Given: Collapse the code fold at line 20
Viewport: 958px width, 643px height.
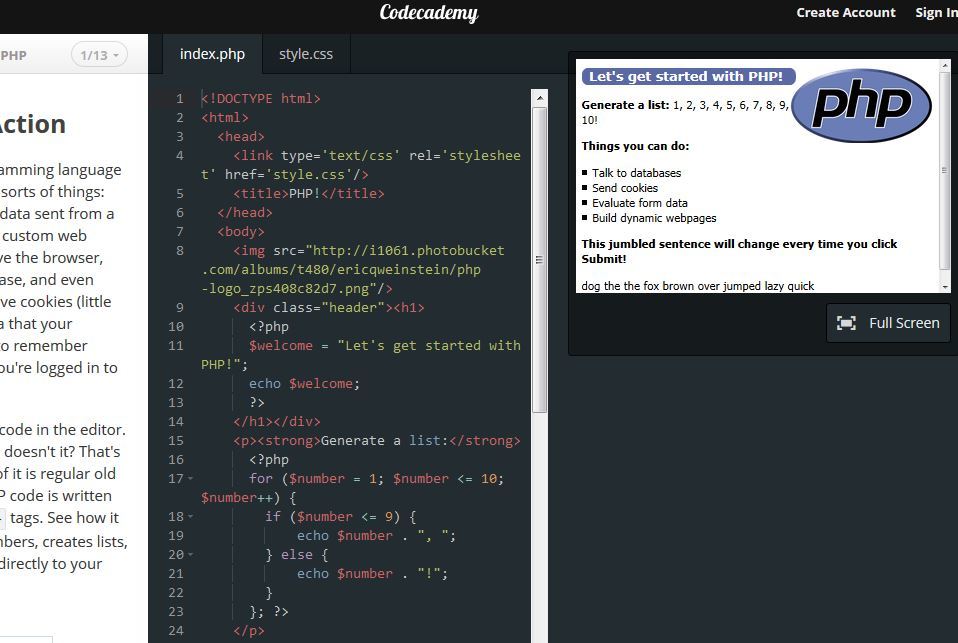Looking at the screenshot, I should point(191,554).
